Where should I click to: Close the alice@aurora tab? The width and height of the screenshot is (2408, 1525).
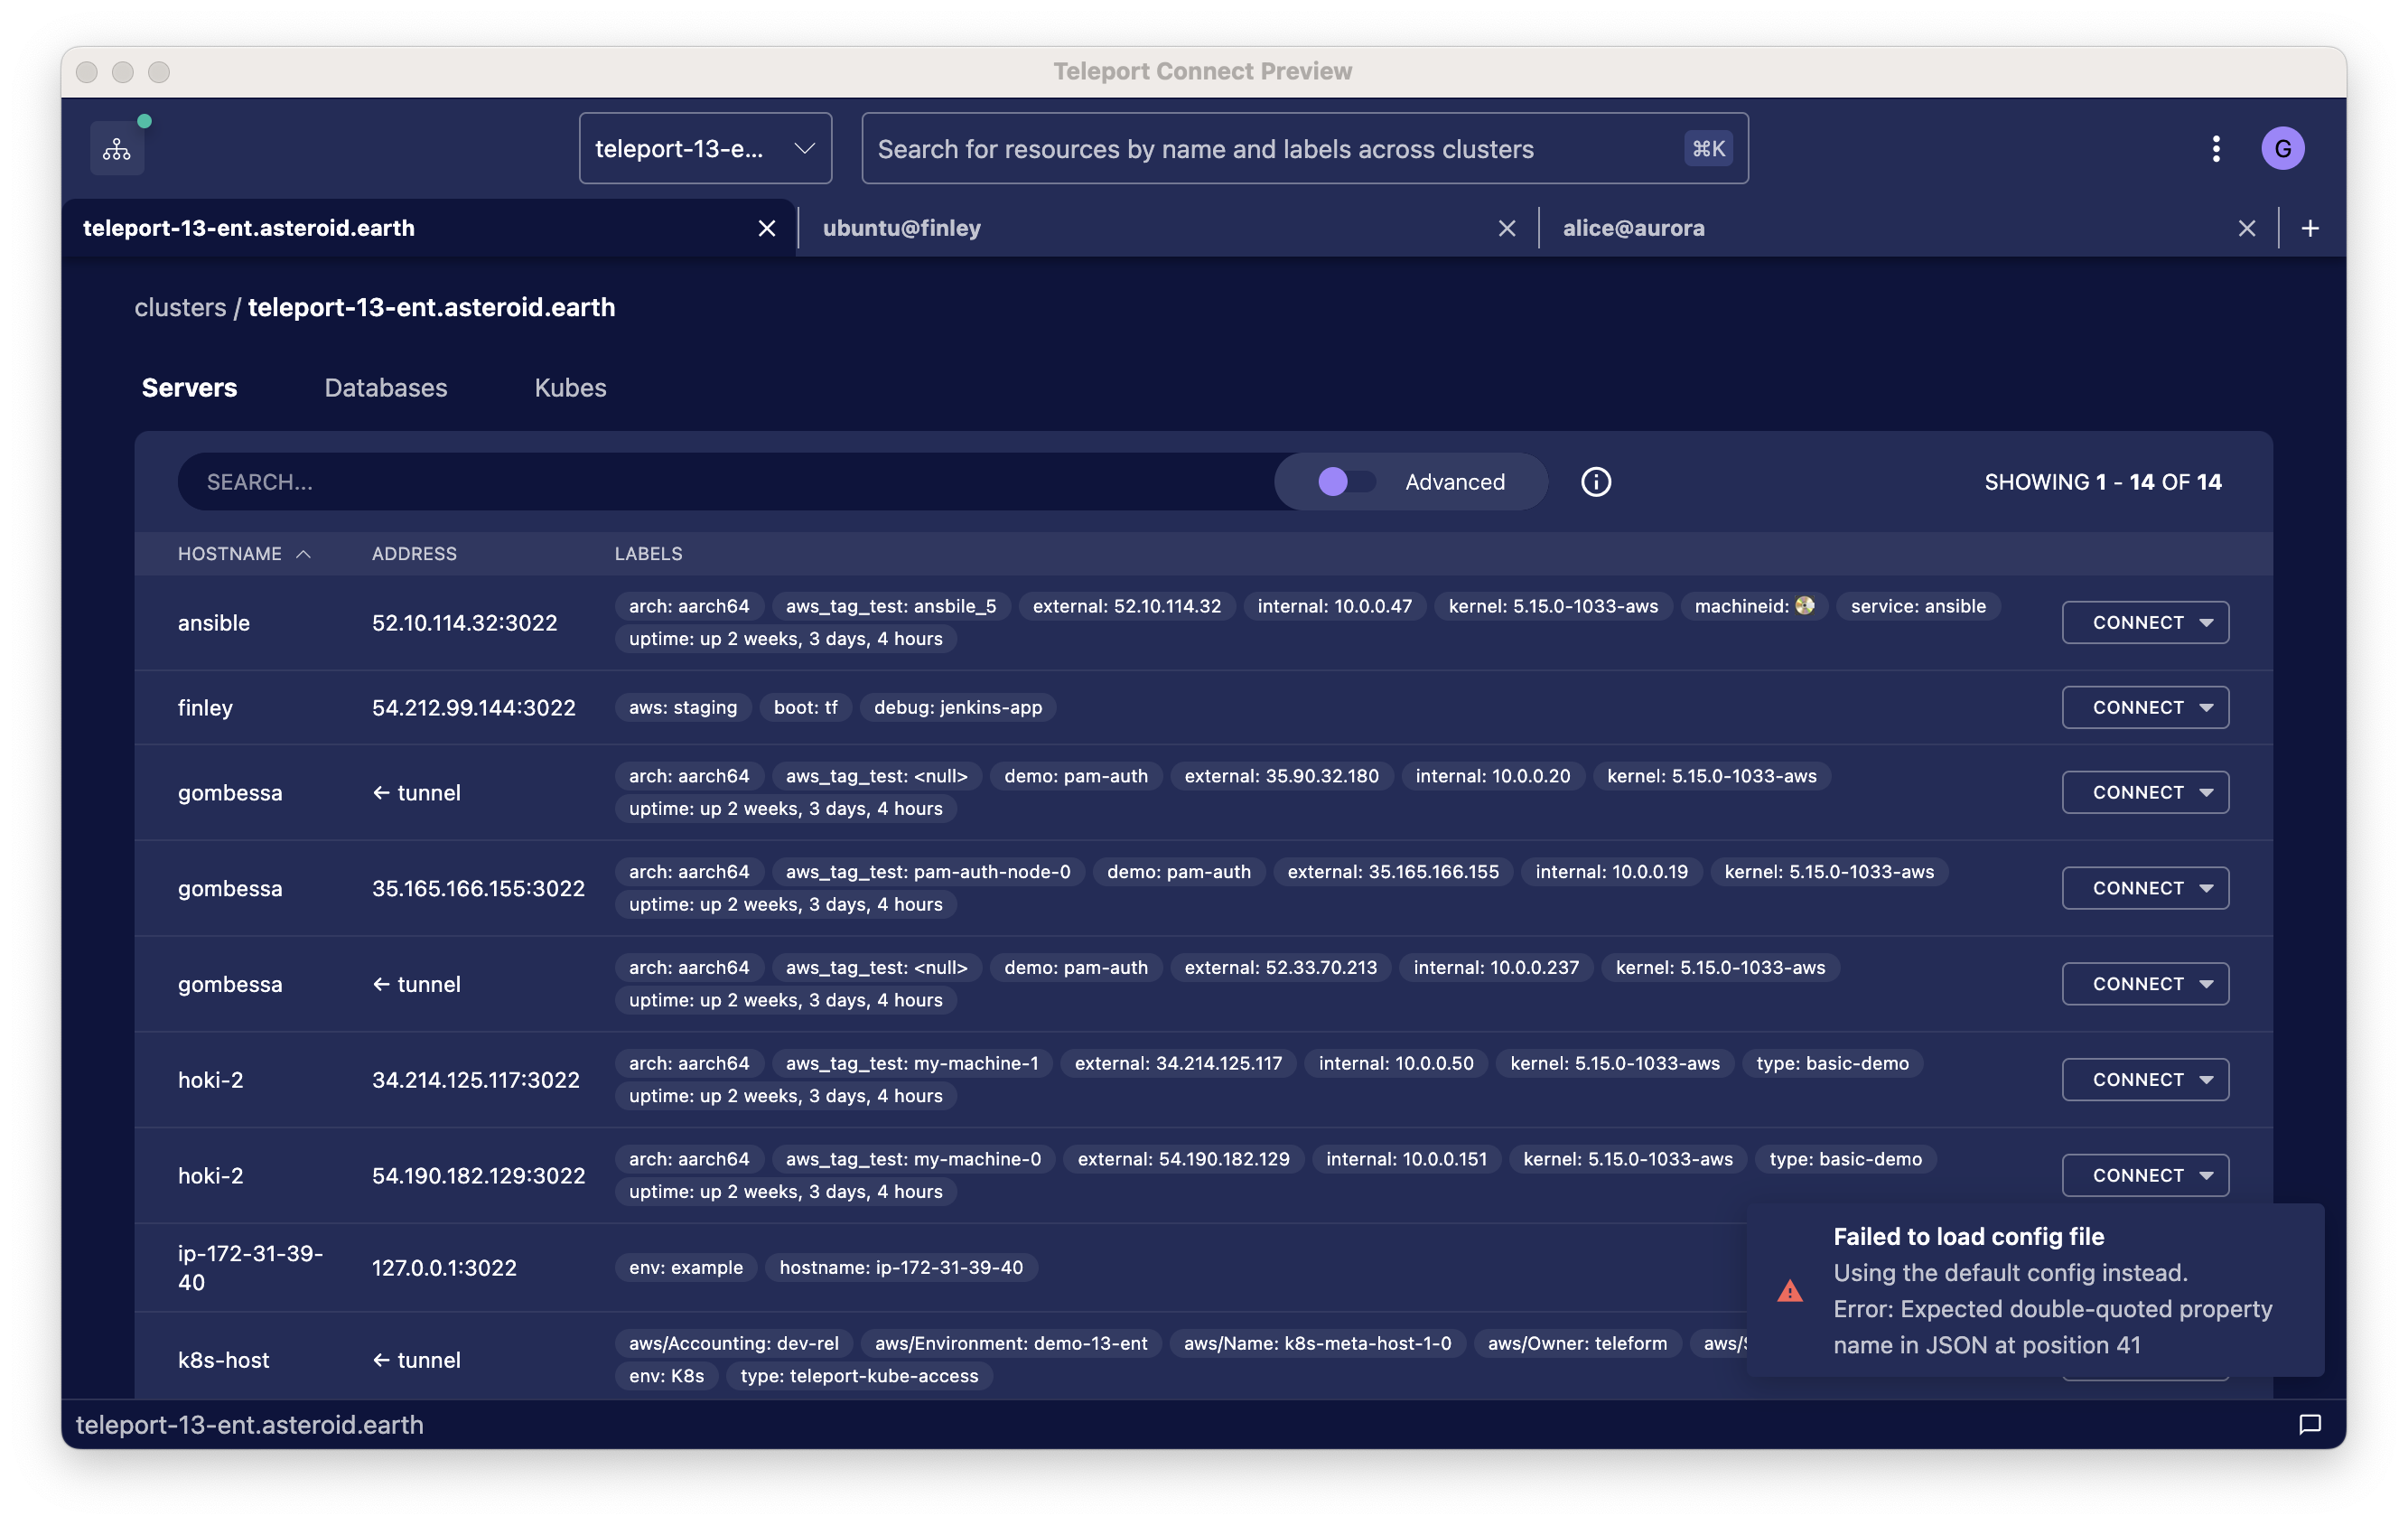2246,228
